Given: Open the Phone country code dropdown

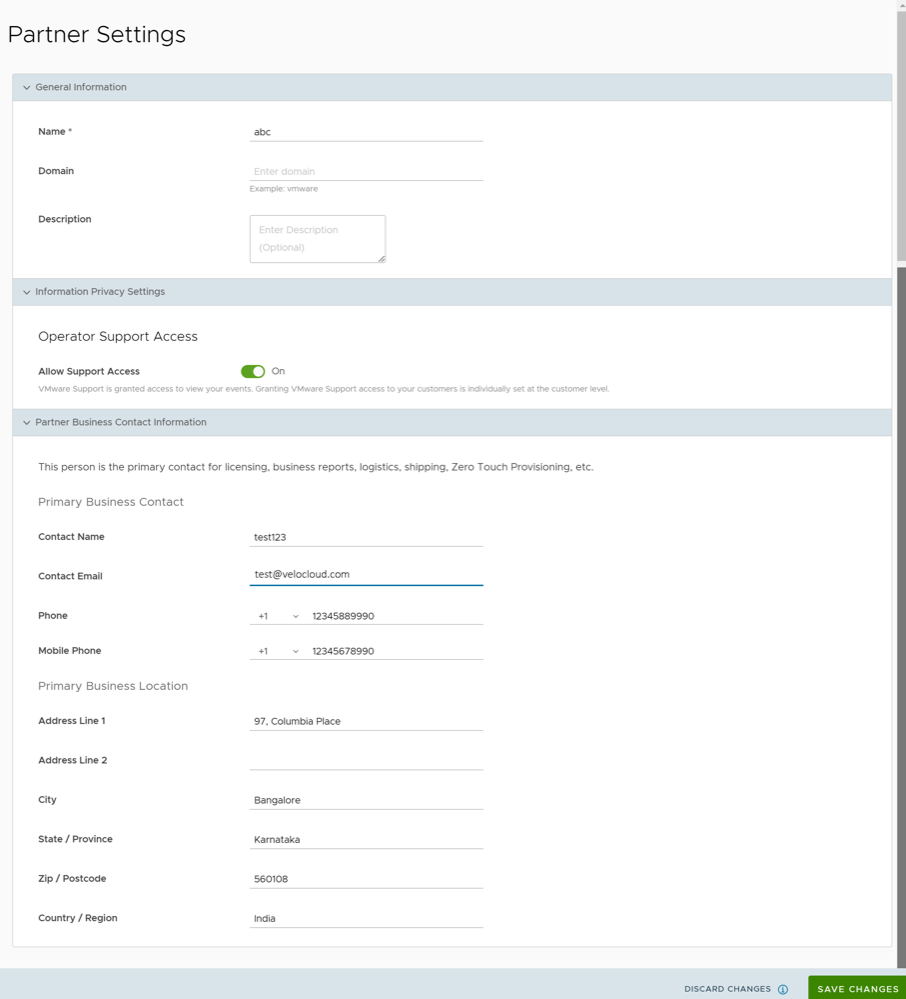Looking at the screenshot, I should 294,615.
